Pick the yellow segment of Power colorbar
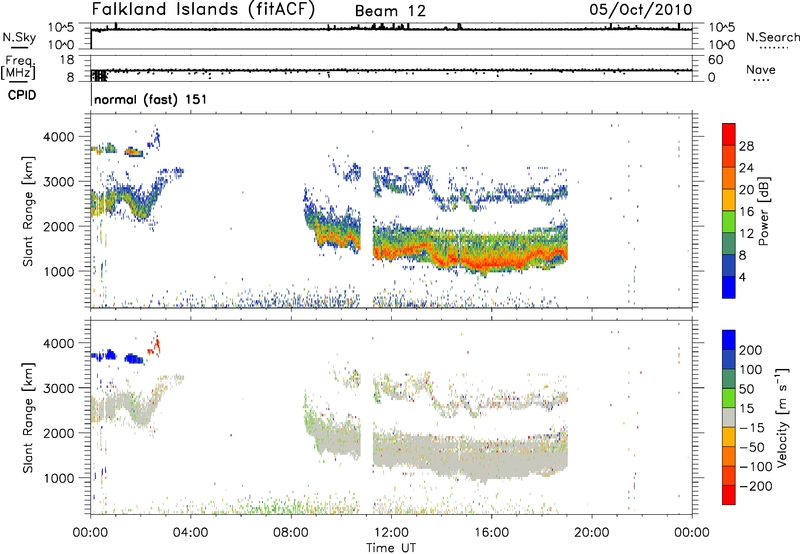The height and width of the screenshot is (554, 800). [729, 200]
